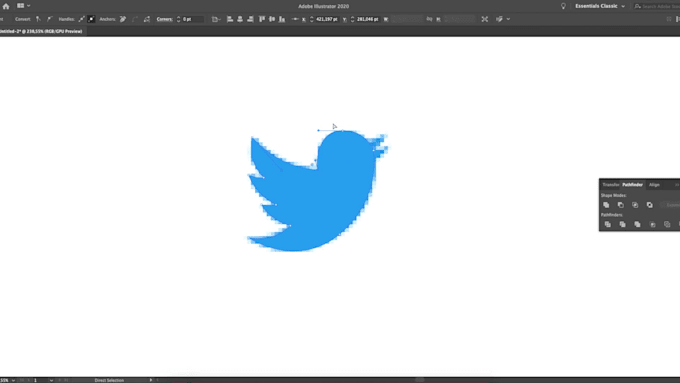Open the Corners options link
The image size is (680, 383).
tap(164, 19)
